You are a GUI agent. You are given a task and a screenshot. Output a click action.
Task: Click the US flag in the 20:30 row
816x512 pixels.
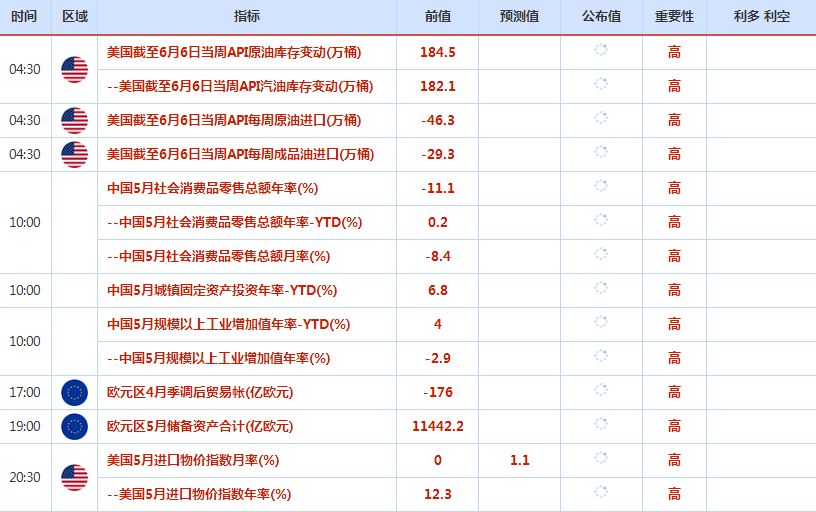pyautogui.click(x=74, y=478)
